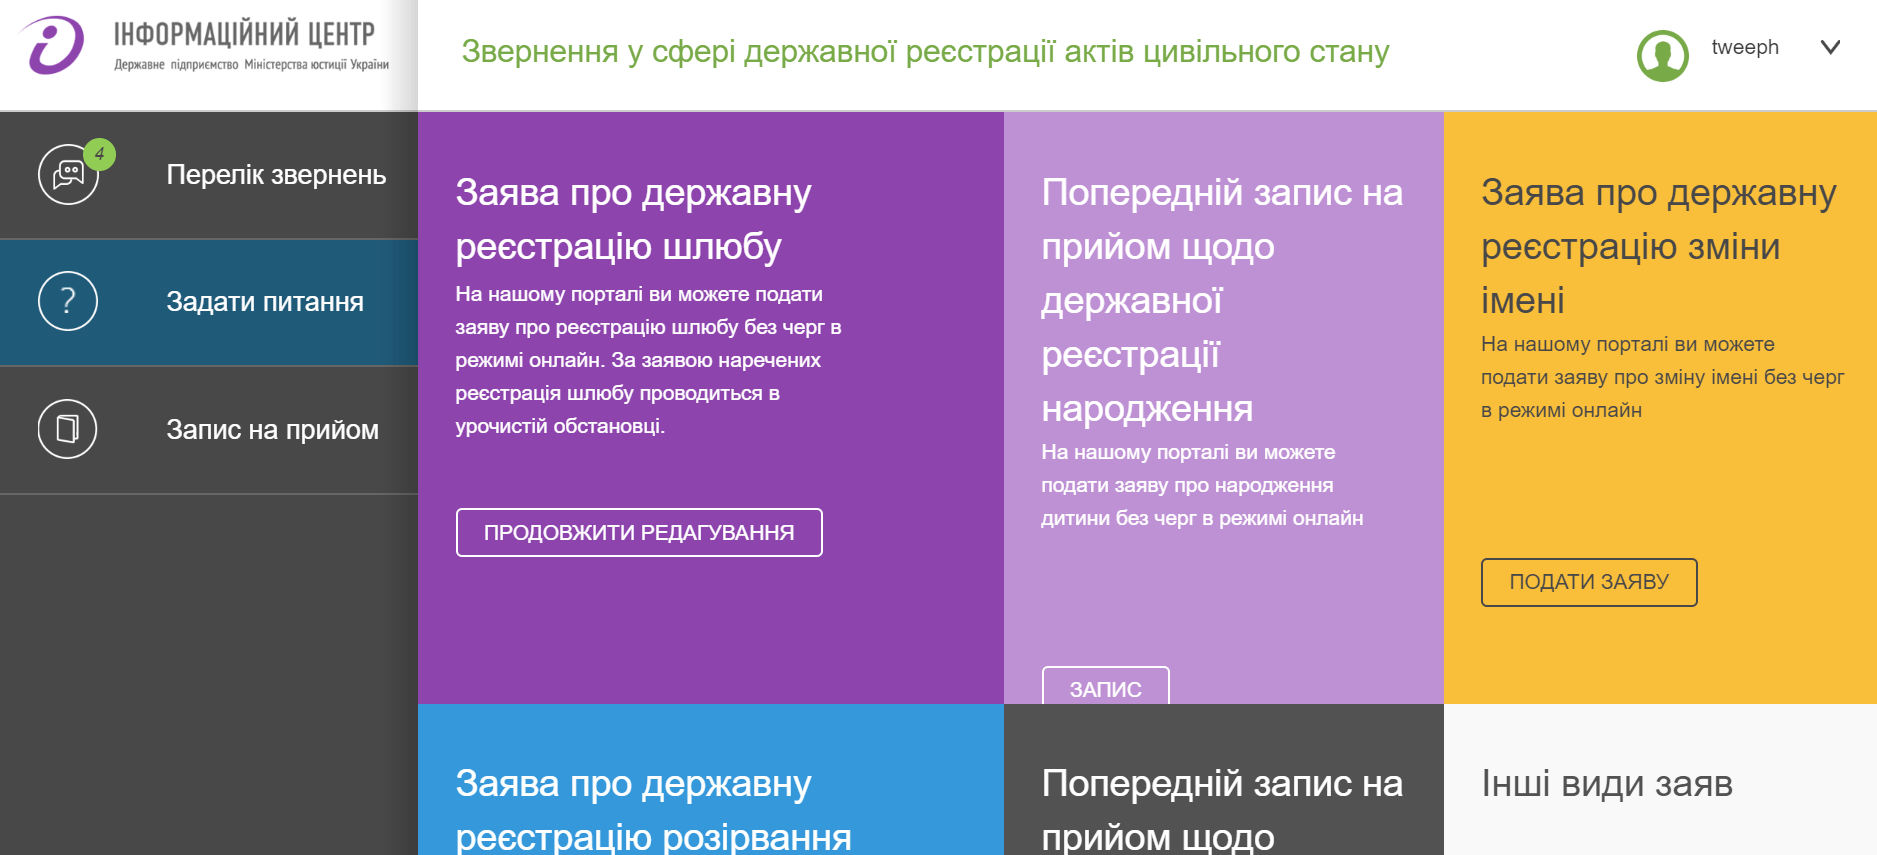The height and width of the screenshot is (855, 1877).
Task: Click the birth registration appointment tile heading
Action: (x=1221, y=300)
